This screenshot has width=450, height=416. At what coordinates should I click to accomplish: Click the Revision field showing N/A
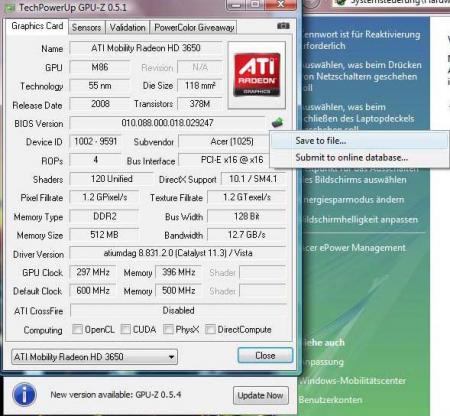point(200,67)
